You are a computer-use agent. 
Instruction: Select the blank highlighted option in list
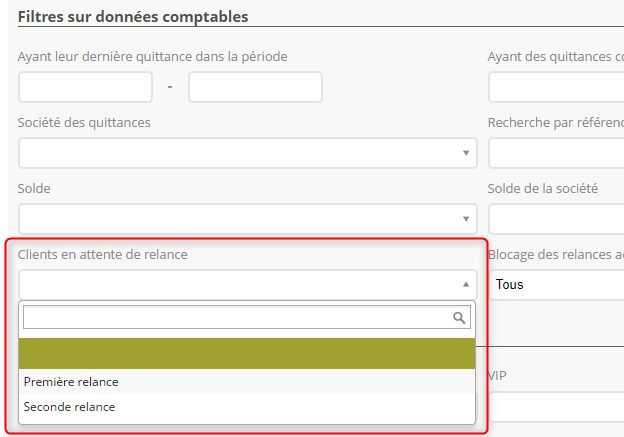tap(247, 354)
